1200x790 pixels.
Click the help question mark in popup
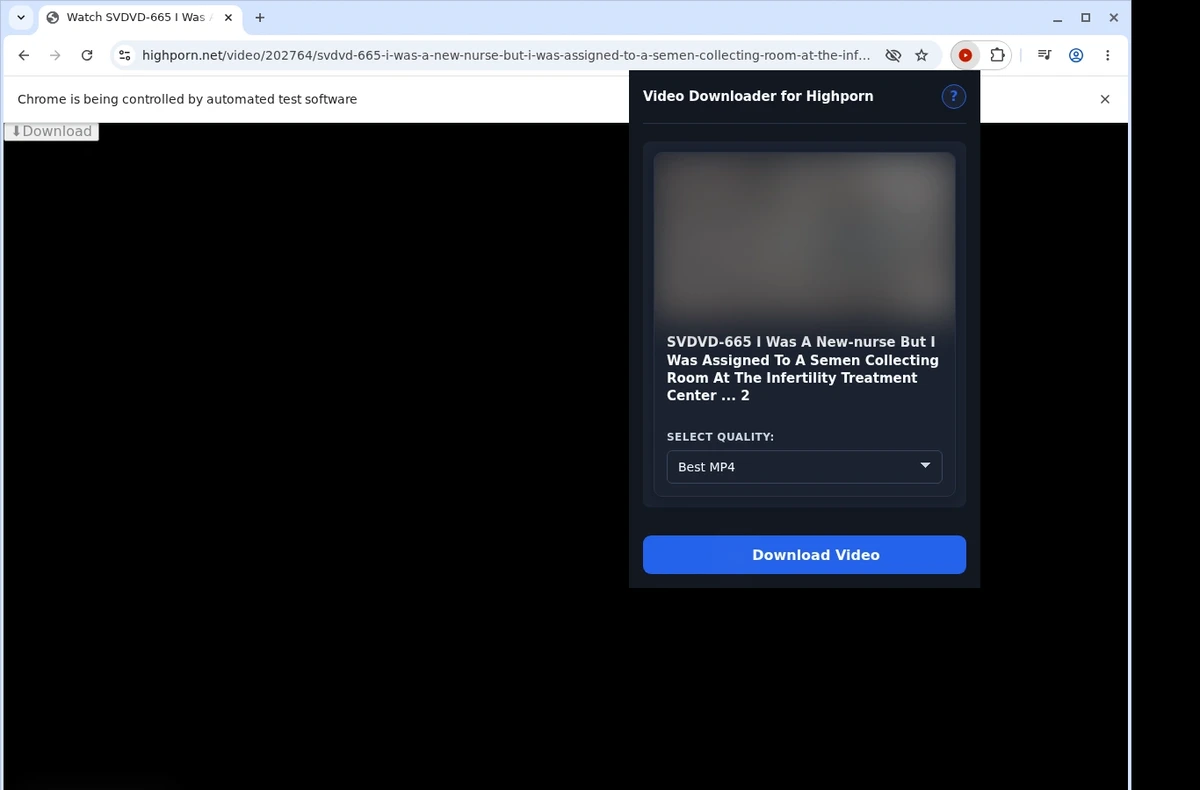coord(953,96)
